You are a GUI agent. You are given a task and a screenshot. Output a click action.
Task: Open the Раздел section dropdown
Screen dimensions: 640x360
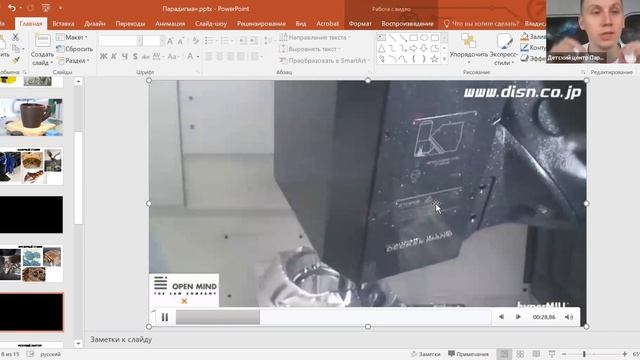73,60
